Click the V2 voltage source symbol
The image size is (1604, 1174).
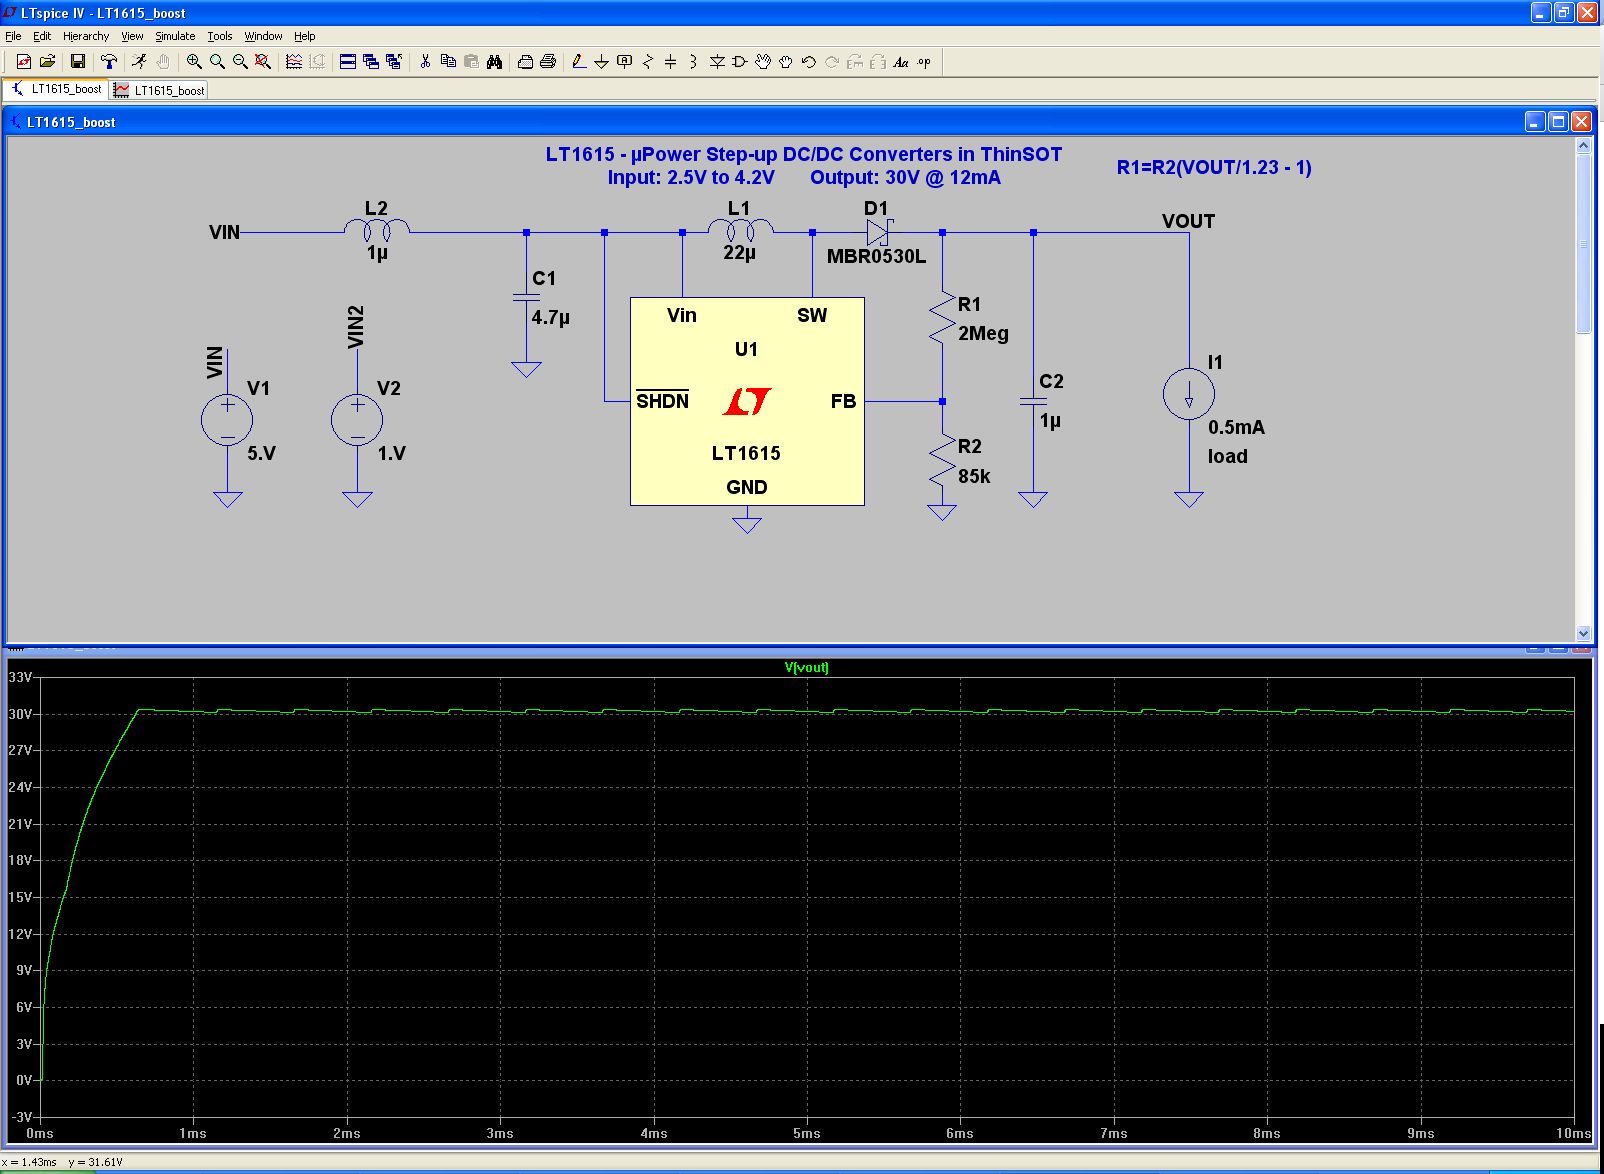point(357,419)
